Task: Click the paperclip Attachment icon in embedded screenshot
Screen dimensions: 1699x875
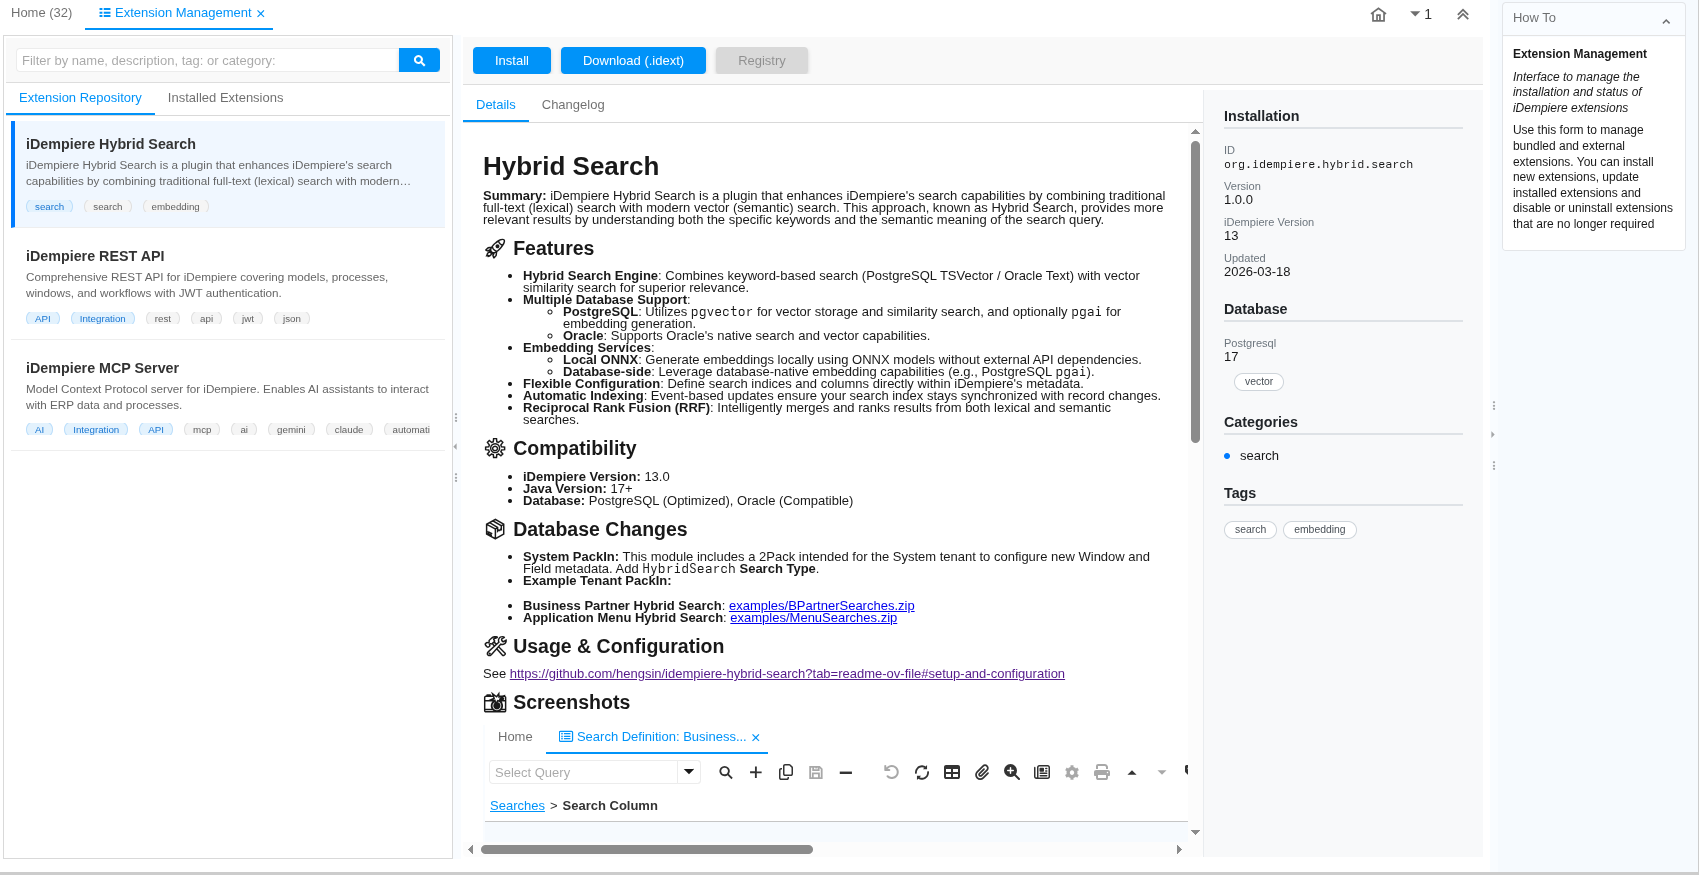Action: (982, 772)
